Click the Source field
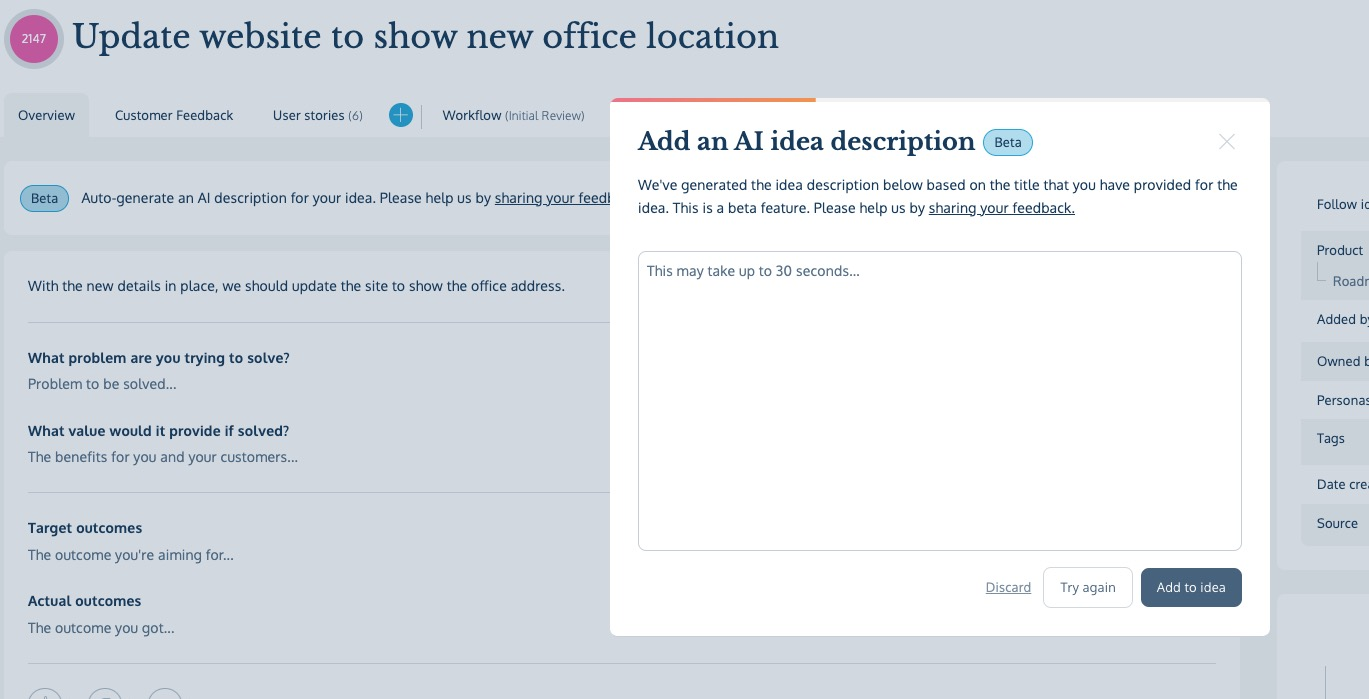 pos(1337,523)
